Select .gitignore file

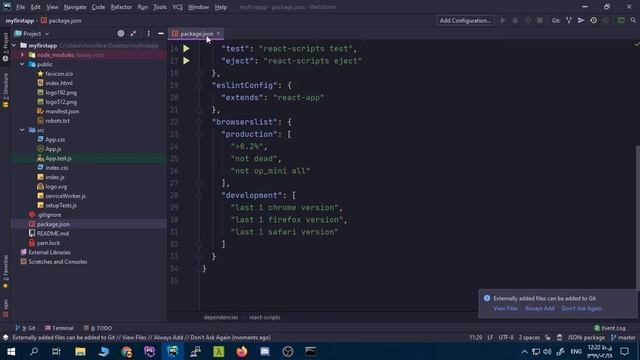click(x=49, y=215)
